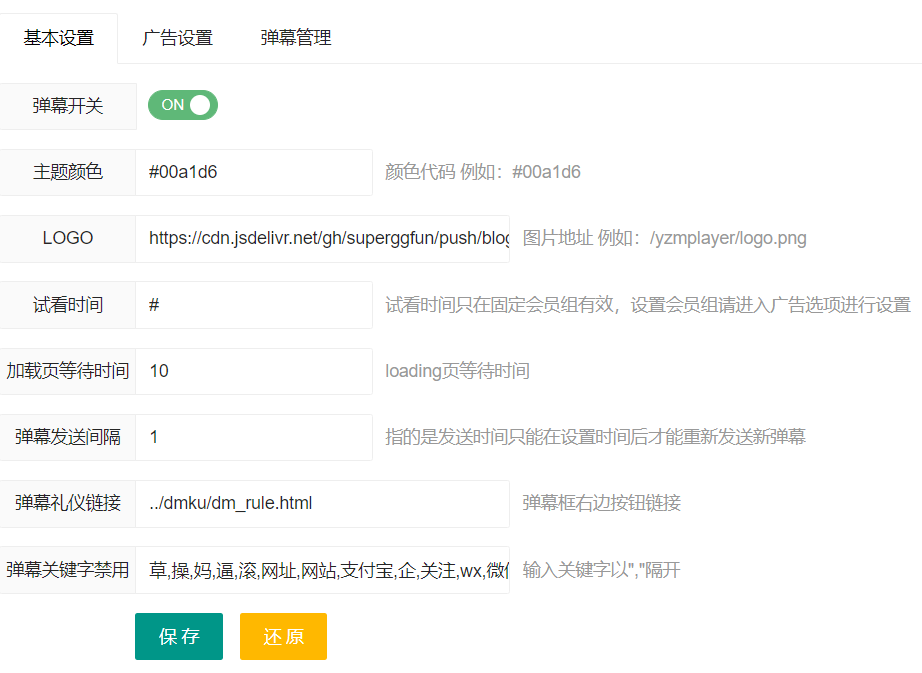Click the 弹幕关键字禁用 input field
922x673 pixels.
pos(322,570)
